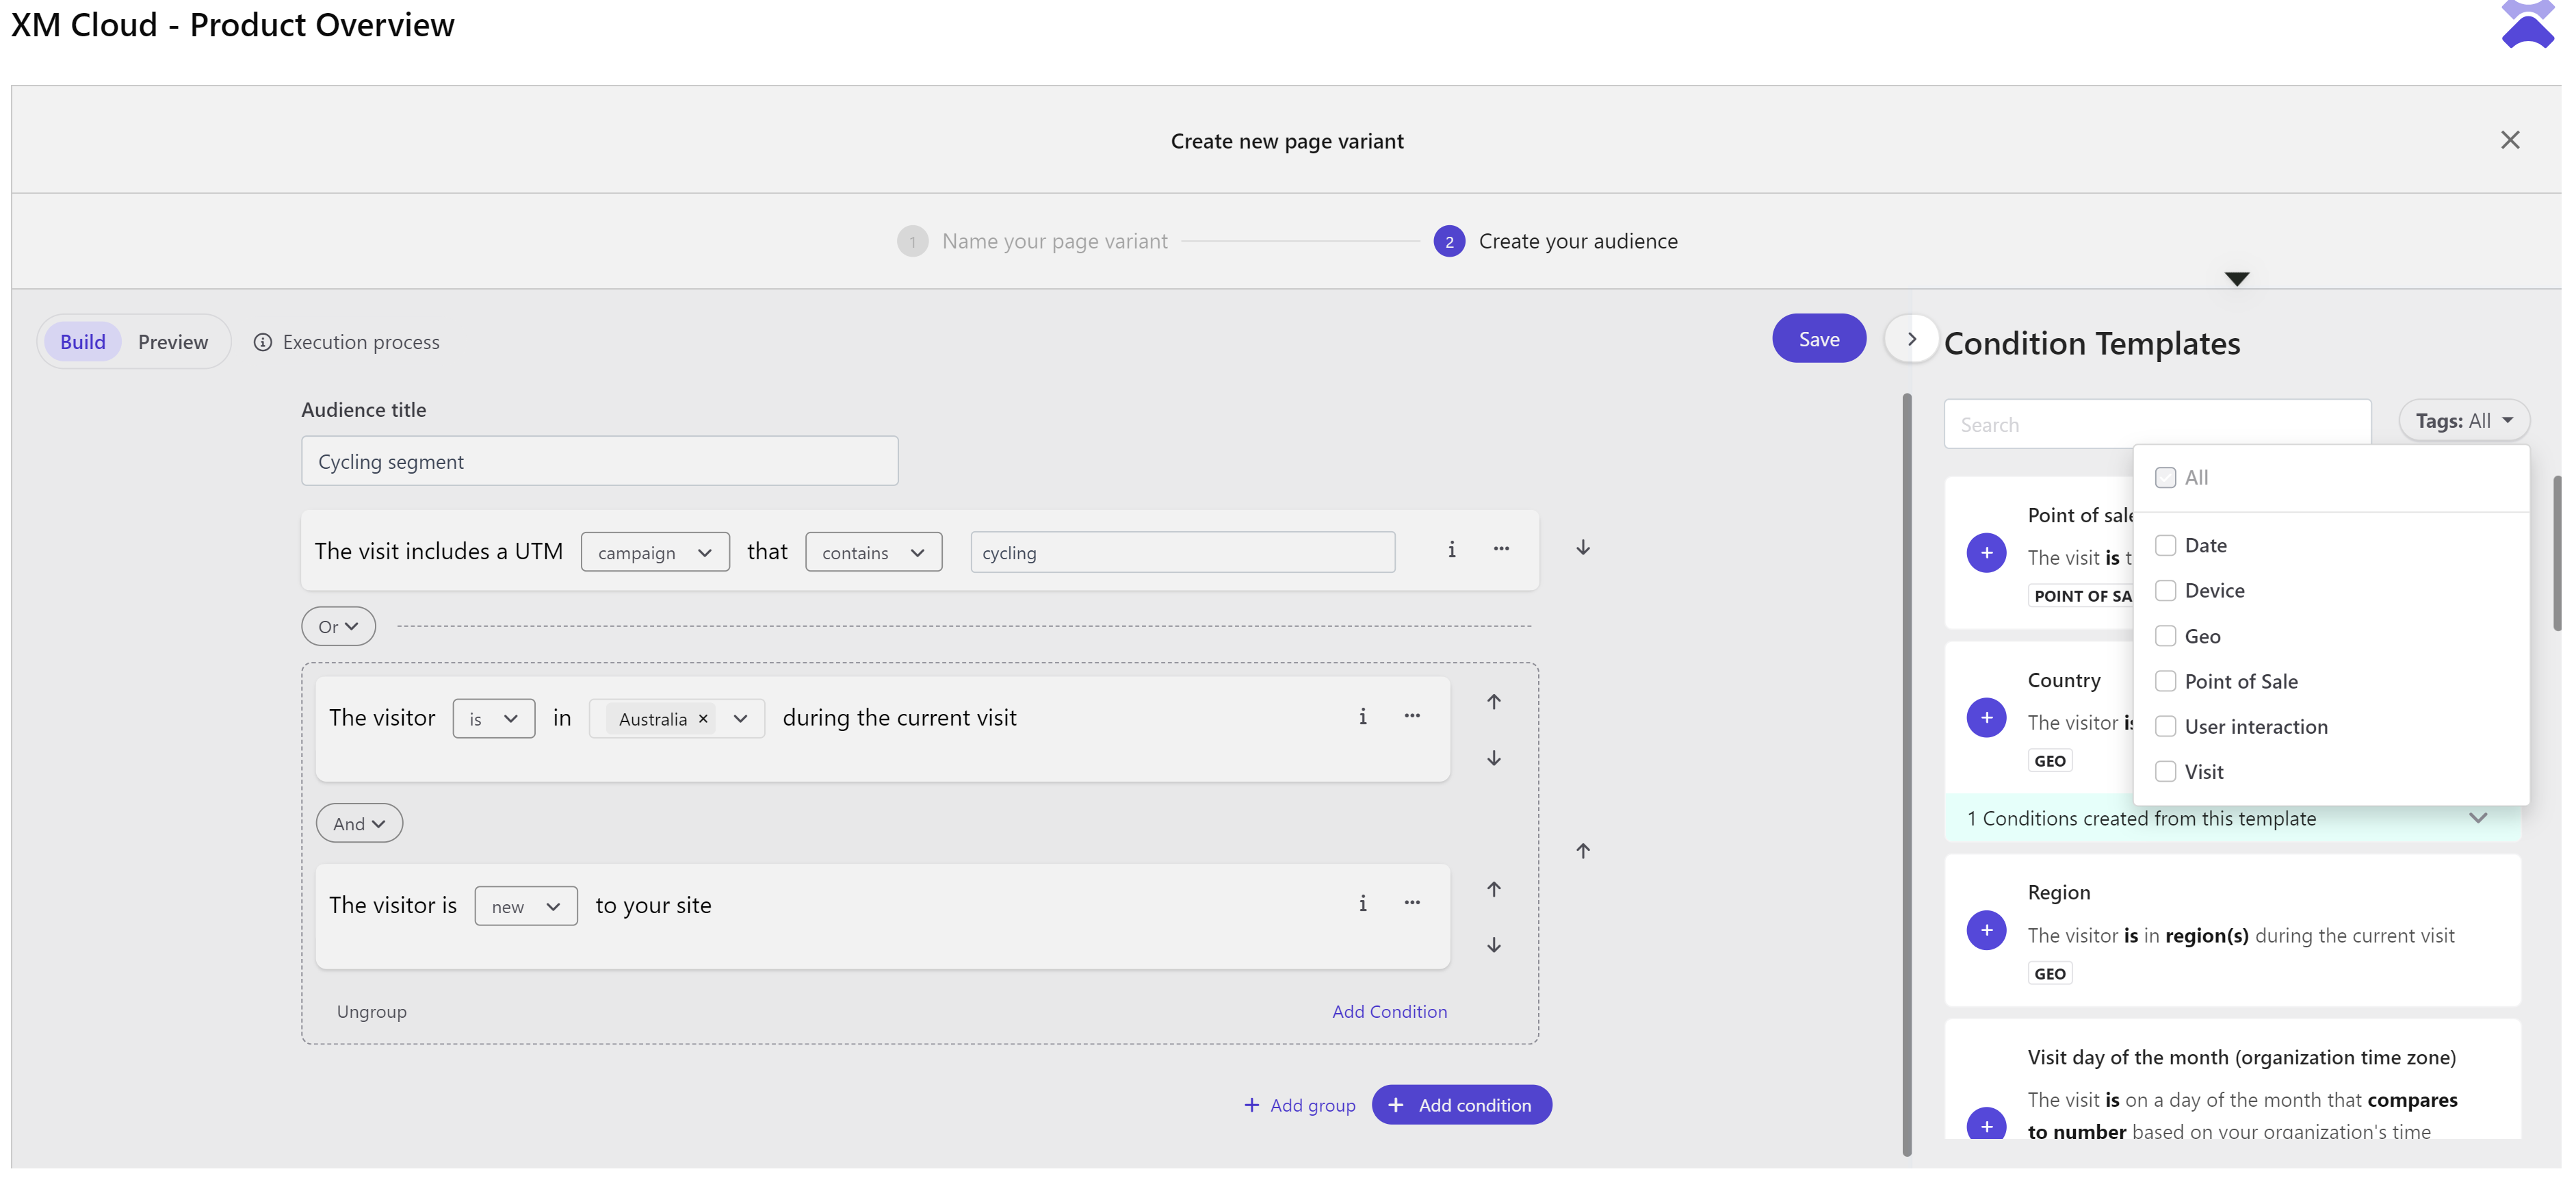Add Country condition template with plus
The height and width of the screenshot is (1178, 2576).
click(1986, 718)
